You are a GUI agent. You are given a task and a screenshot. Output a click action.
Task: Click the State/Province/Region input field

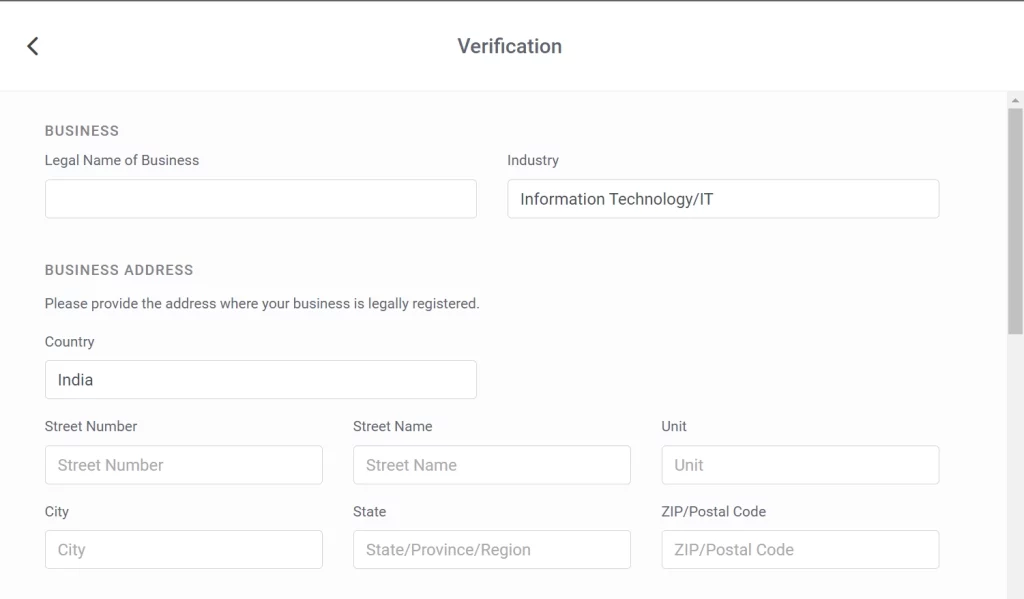tap(492, 549)
